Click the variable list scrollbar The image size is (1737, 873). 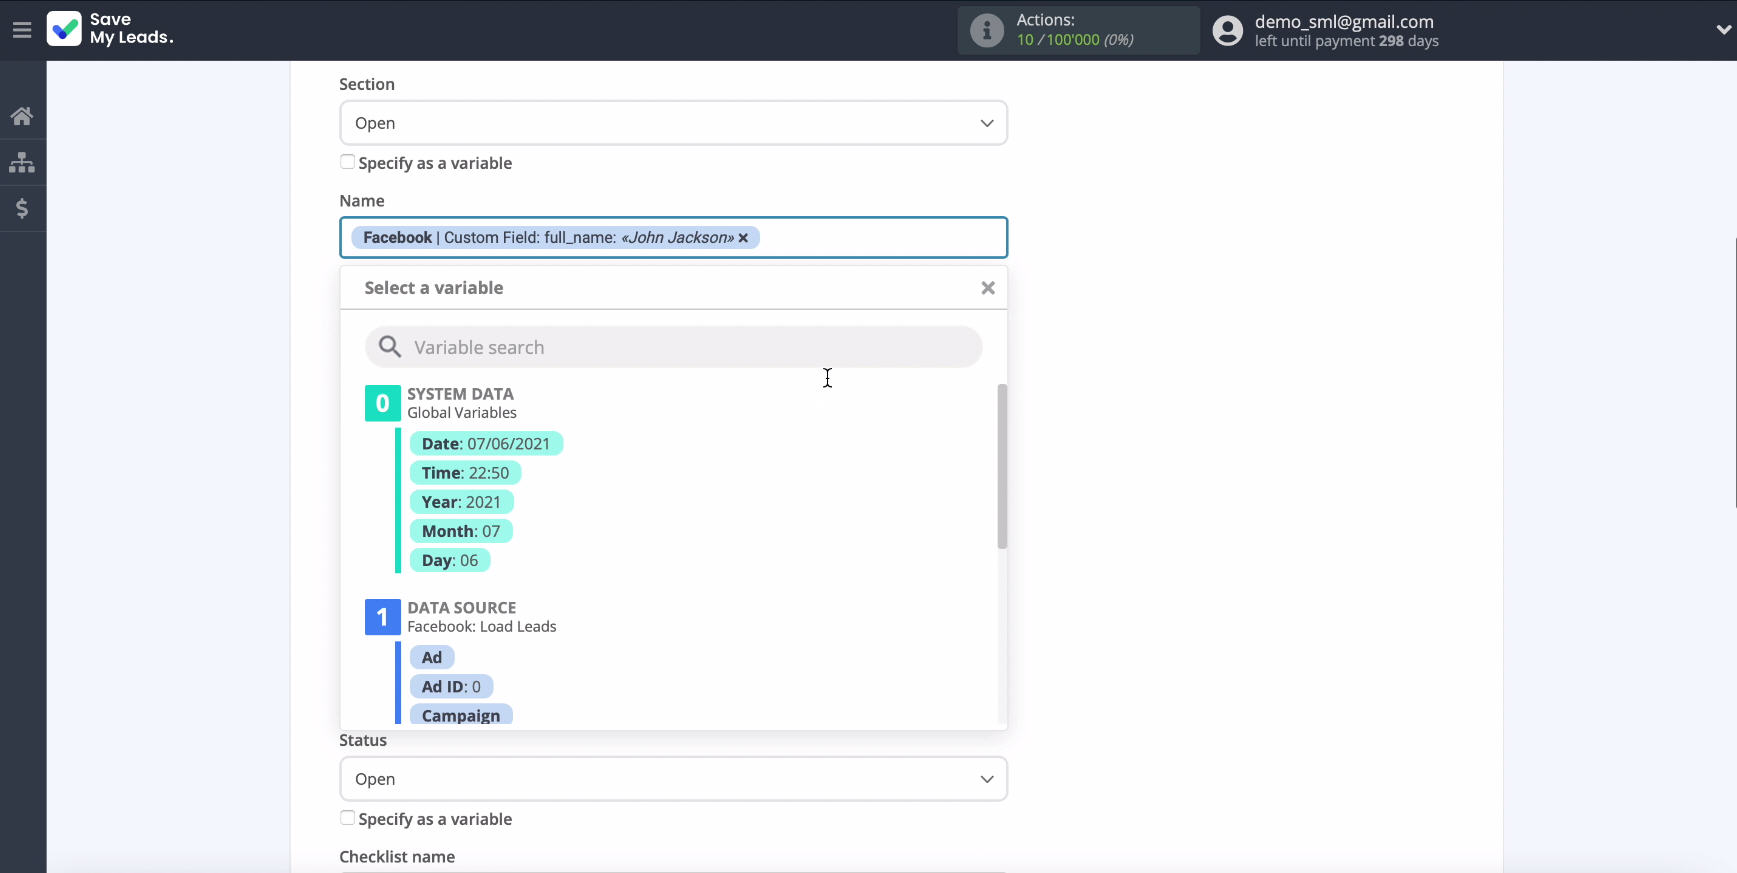(x=1002, y=466)
